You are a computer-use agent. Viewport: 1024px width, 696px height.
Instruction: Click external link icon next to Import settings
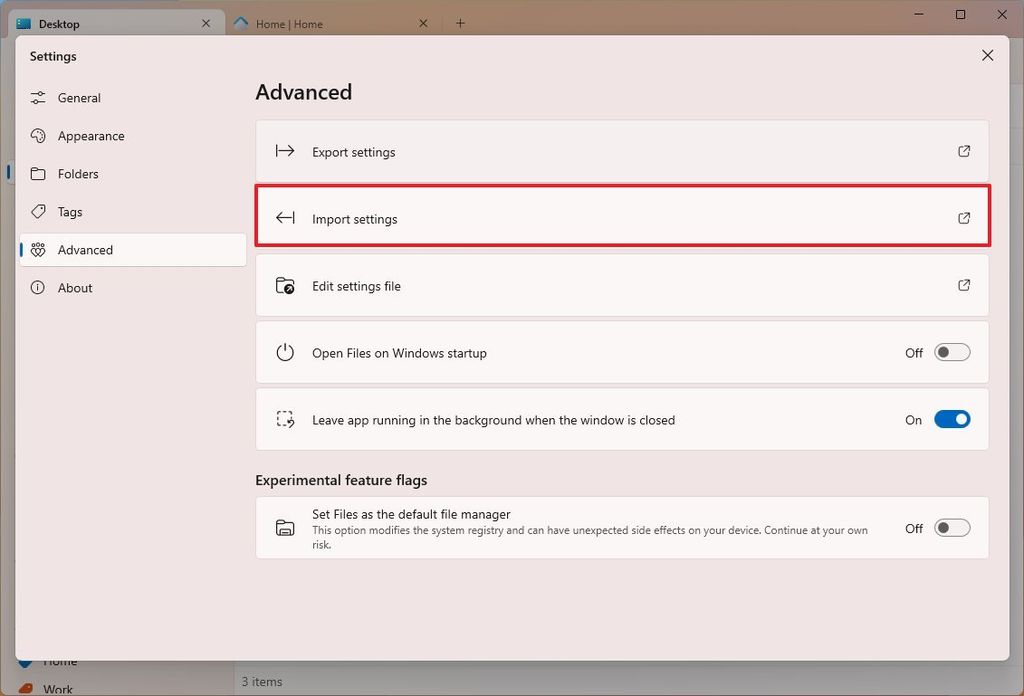(x=963, y=217)
